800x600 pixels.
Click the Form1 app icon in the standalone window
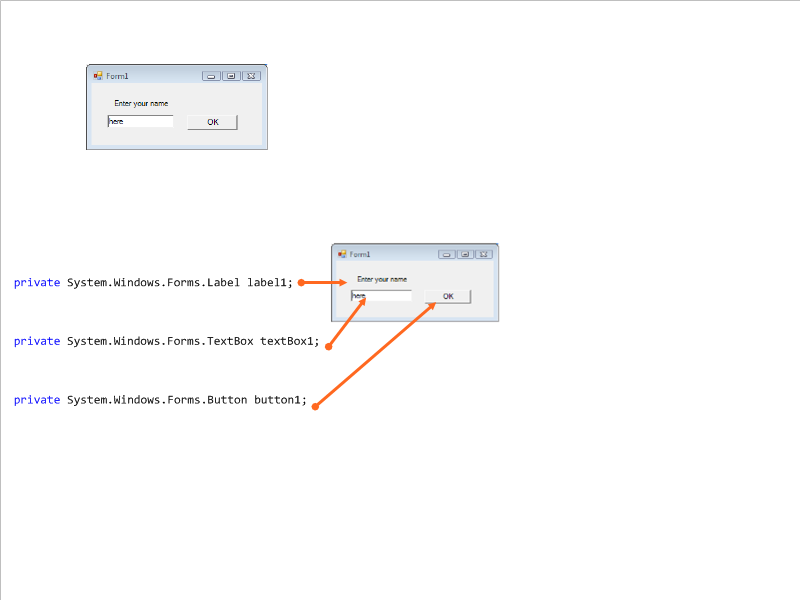pos(98,76)
